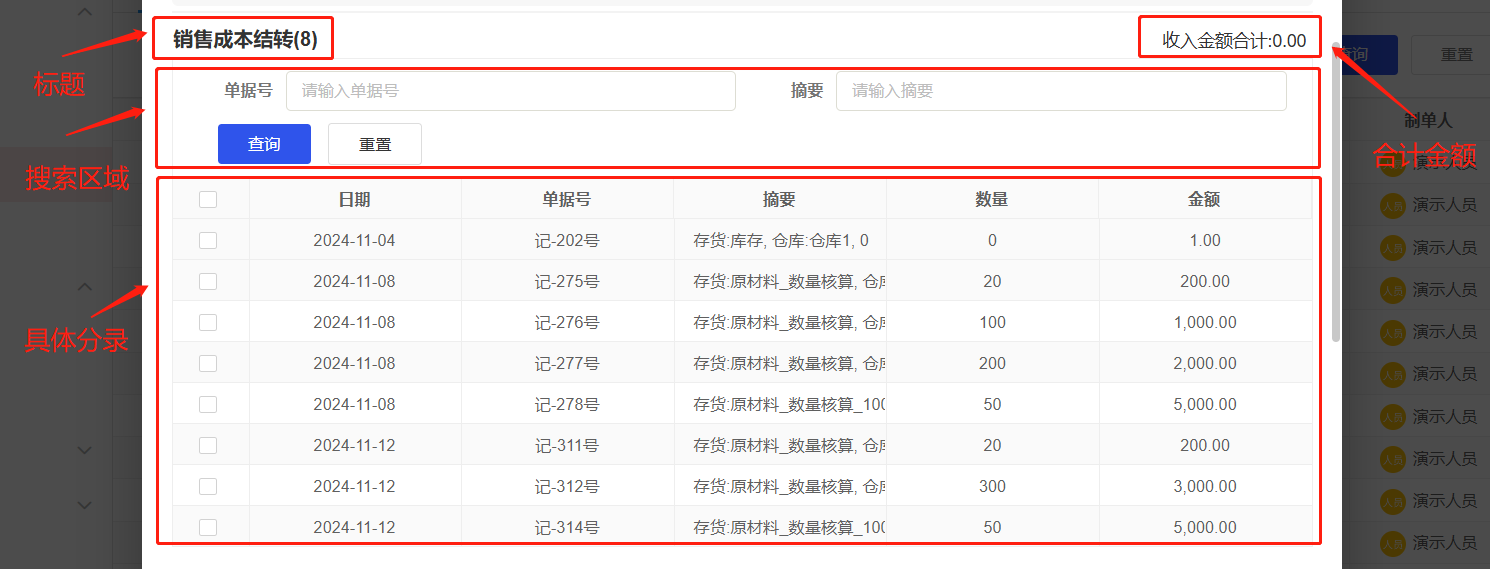1490x569 pixels.
Task: Enable the checkbox on row 记-275号
Action: (208, 282)
